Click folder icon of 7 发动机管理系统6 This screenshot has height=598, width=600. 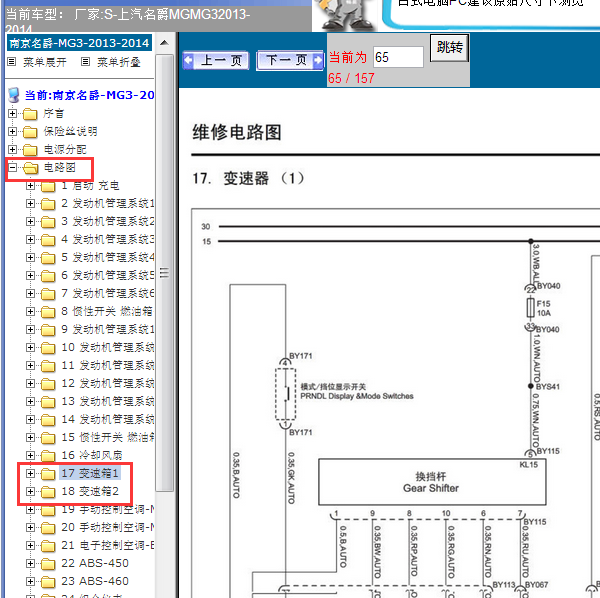[x=48, y=294]
